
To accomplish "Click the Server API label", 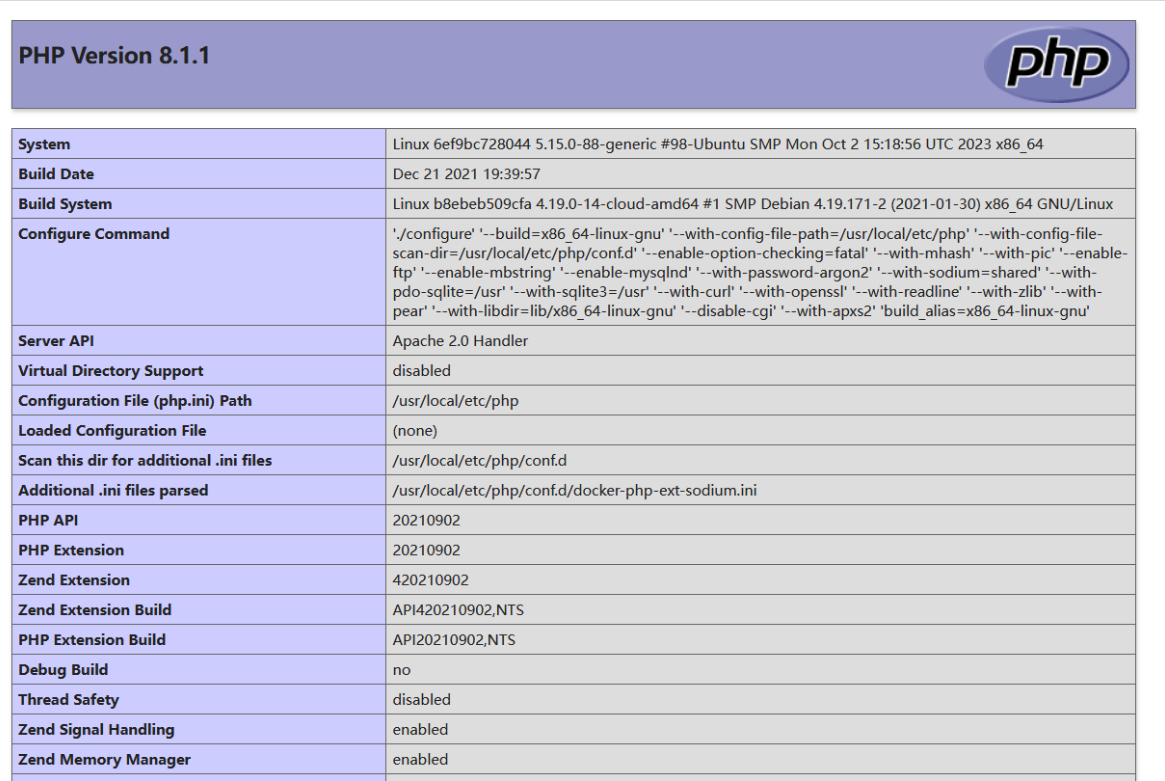I will (56, 340).
